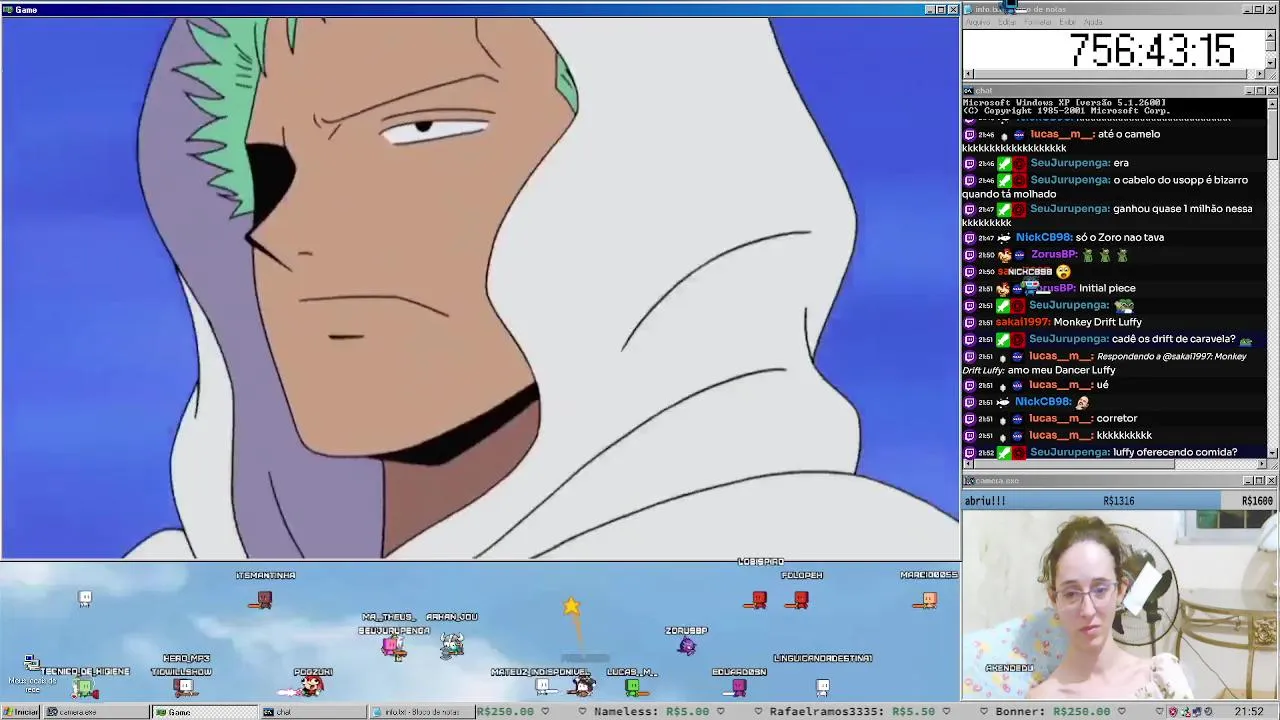Click the anime video in Game window
This screenshot has width=1280, height=720.
(x=480, y=288)
